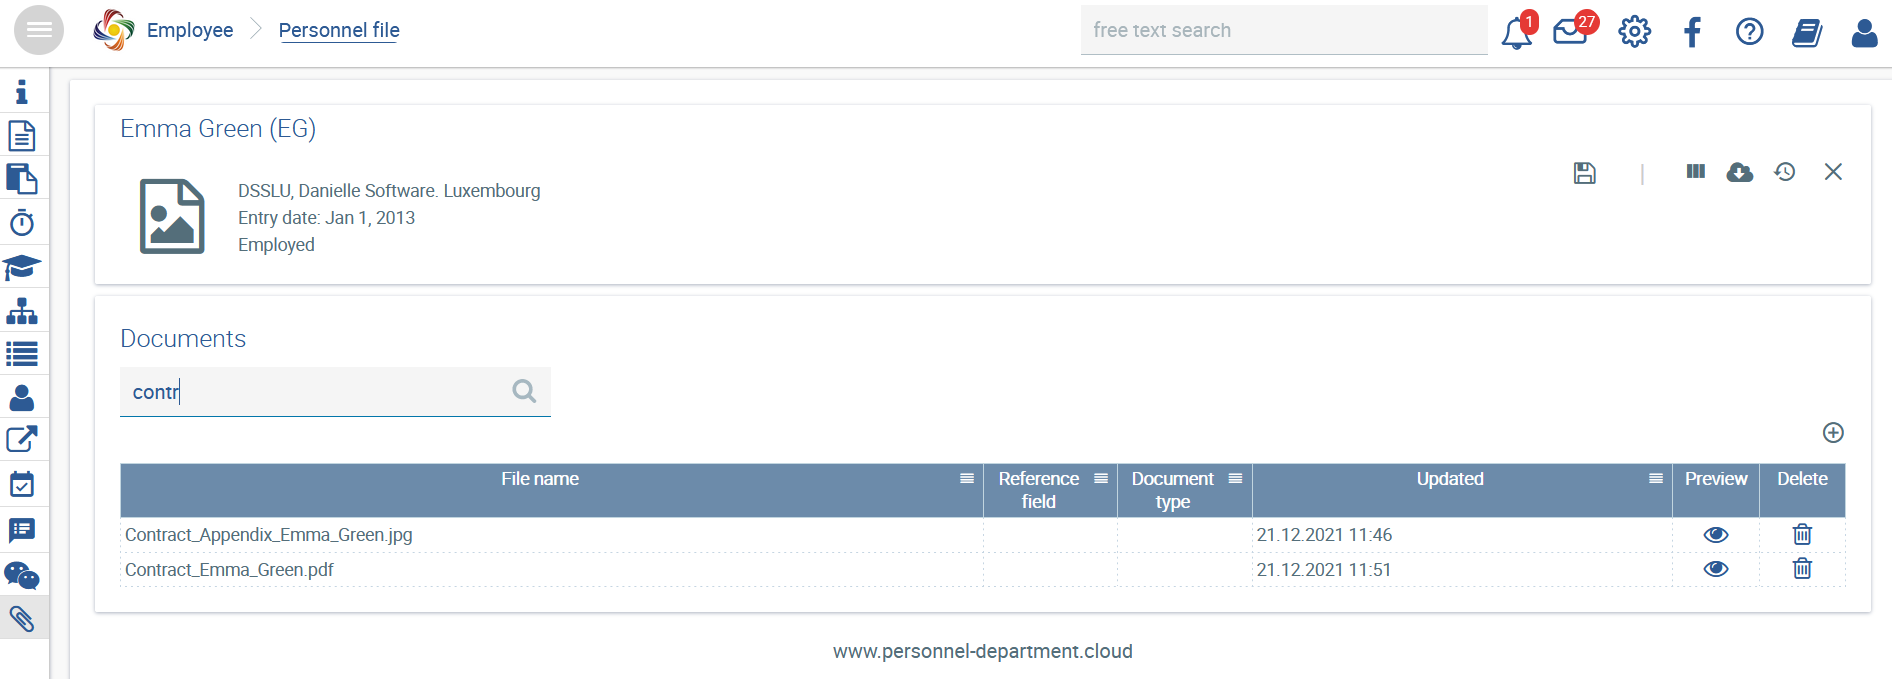Open the copy documents sidebar section
The height and width of the screenshot is (679, 1892).
[x=21, y=179]
